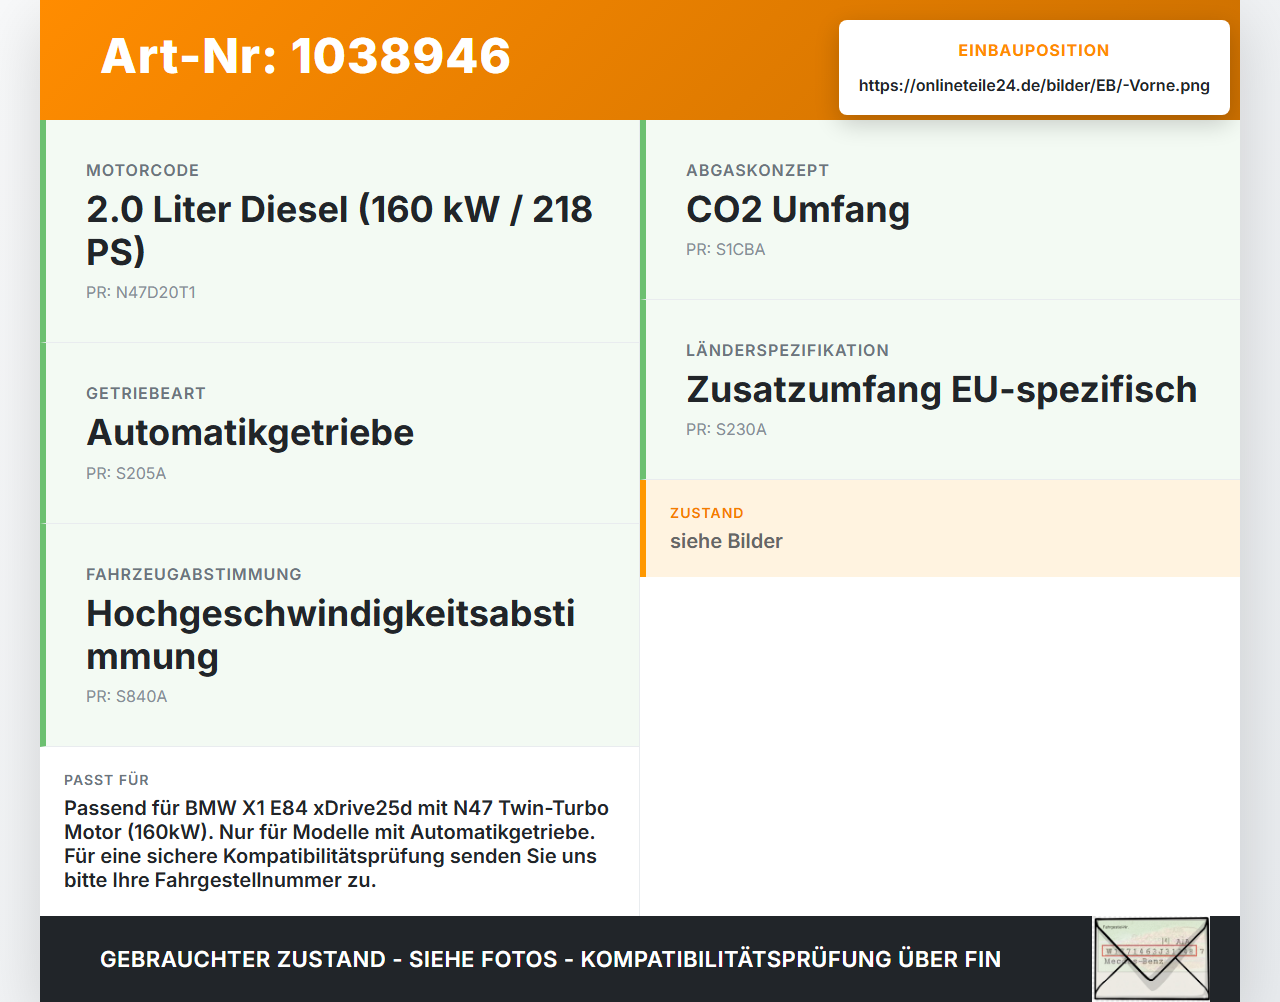Click the PASST FÜR label
The width and height of the screenshot is (1280, 1002).
tap(107, 780)
